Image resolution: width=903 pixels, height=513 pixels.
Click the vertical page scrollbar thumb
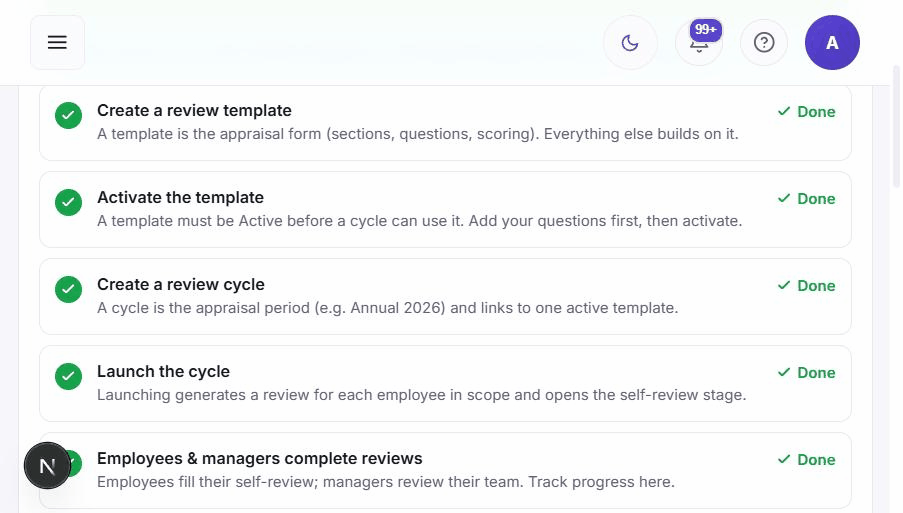coord(896,127)
